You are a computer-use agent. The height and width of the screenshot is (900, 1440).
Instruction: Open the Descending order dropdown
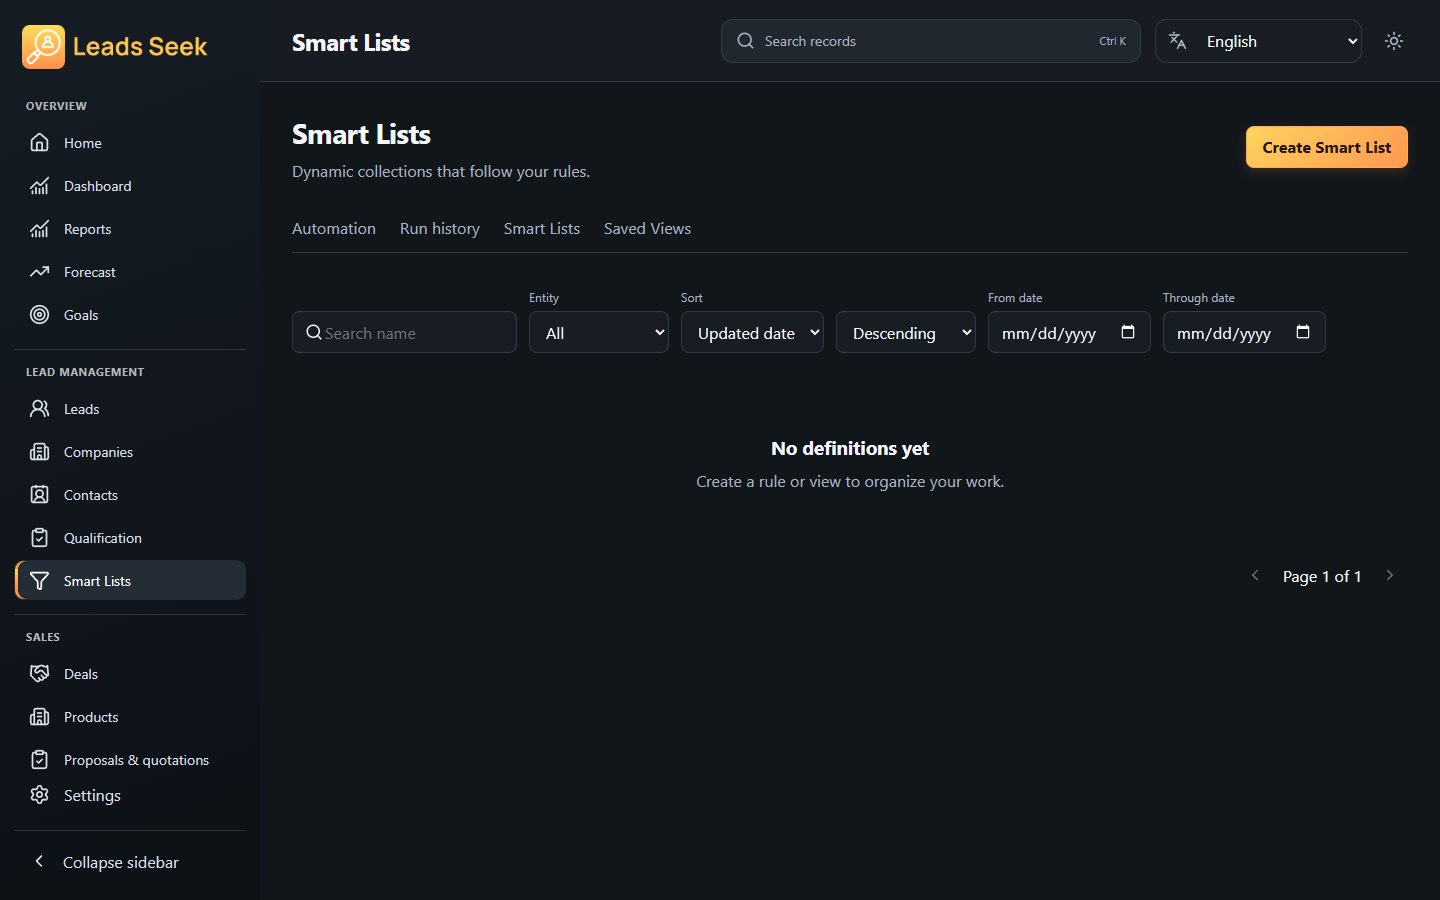click(906, 332)
